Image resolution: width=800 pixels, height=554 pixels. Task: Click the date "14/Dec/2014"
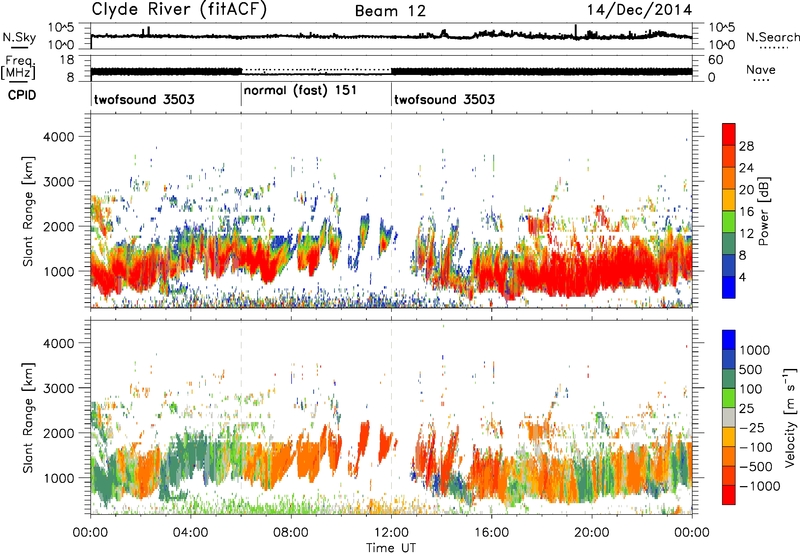(x=639, y=10)
